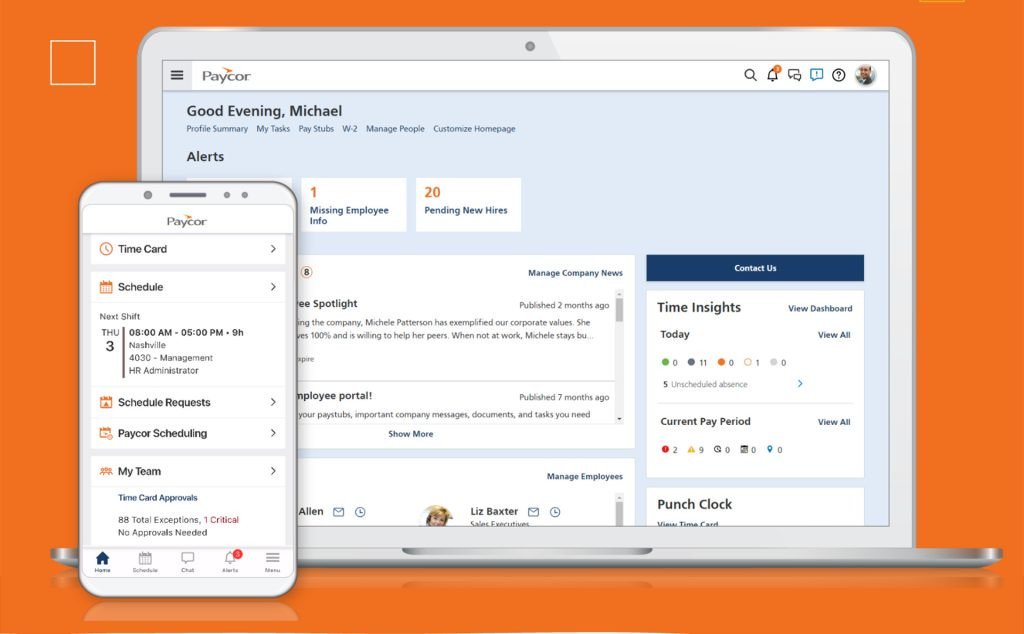Click Show More under company news

coord(411,434)
